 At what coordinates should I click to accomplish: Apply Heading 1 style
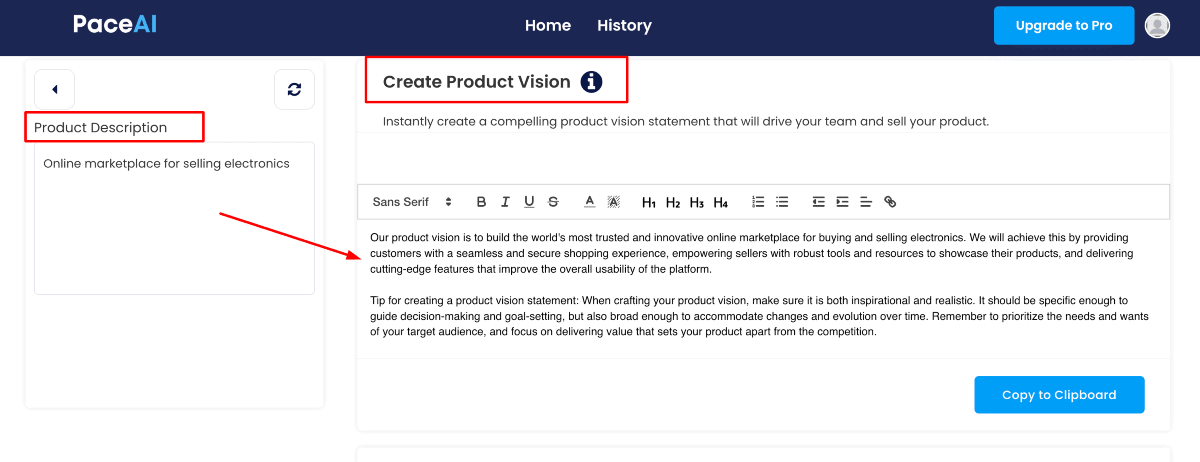pyautogui.click(x=649, y=202)
